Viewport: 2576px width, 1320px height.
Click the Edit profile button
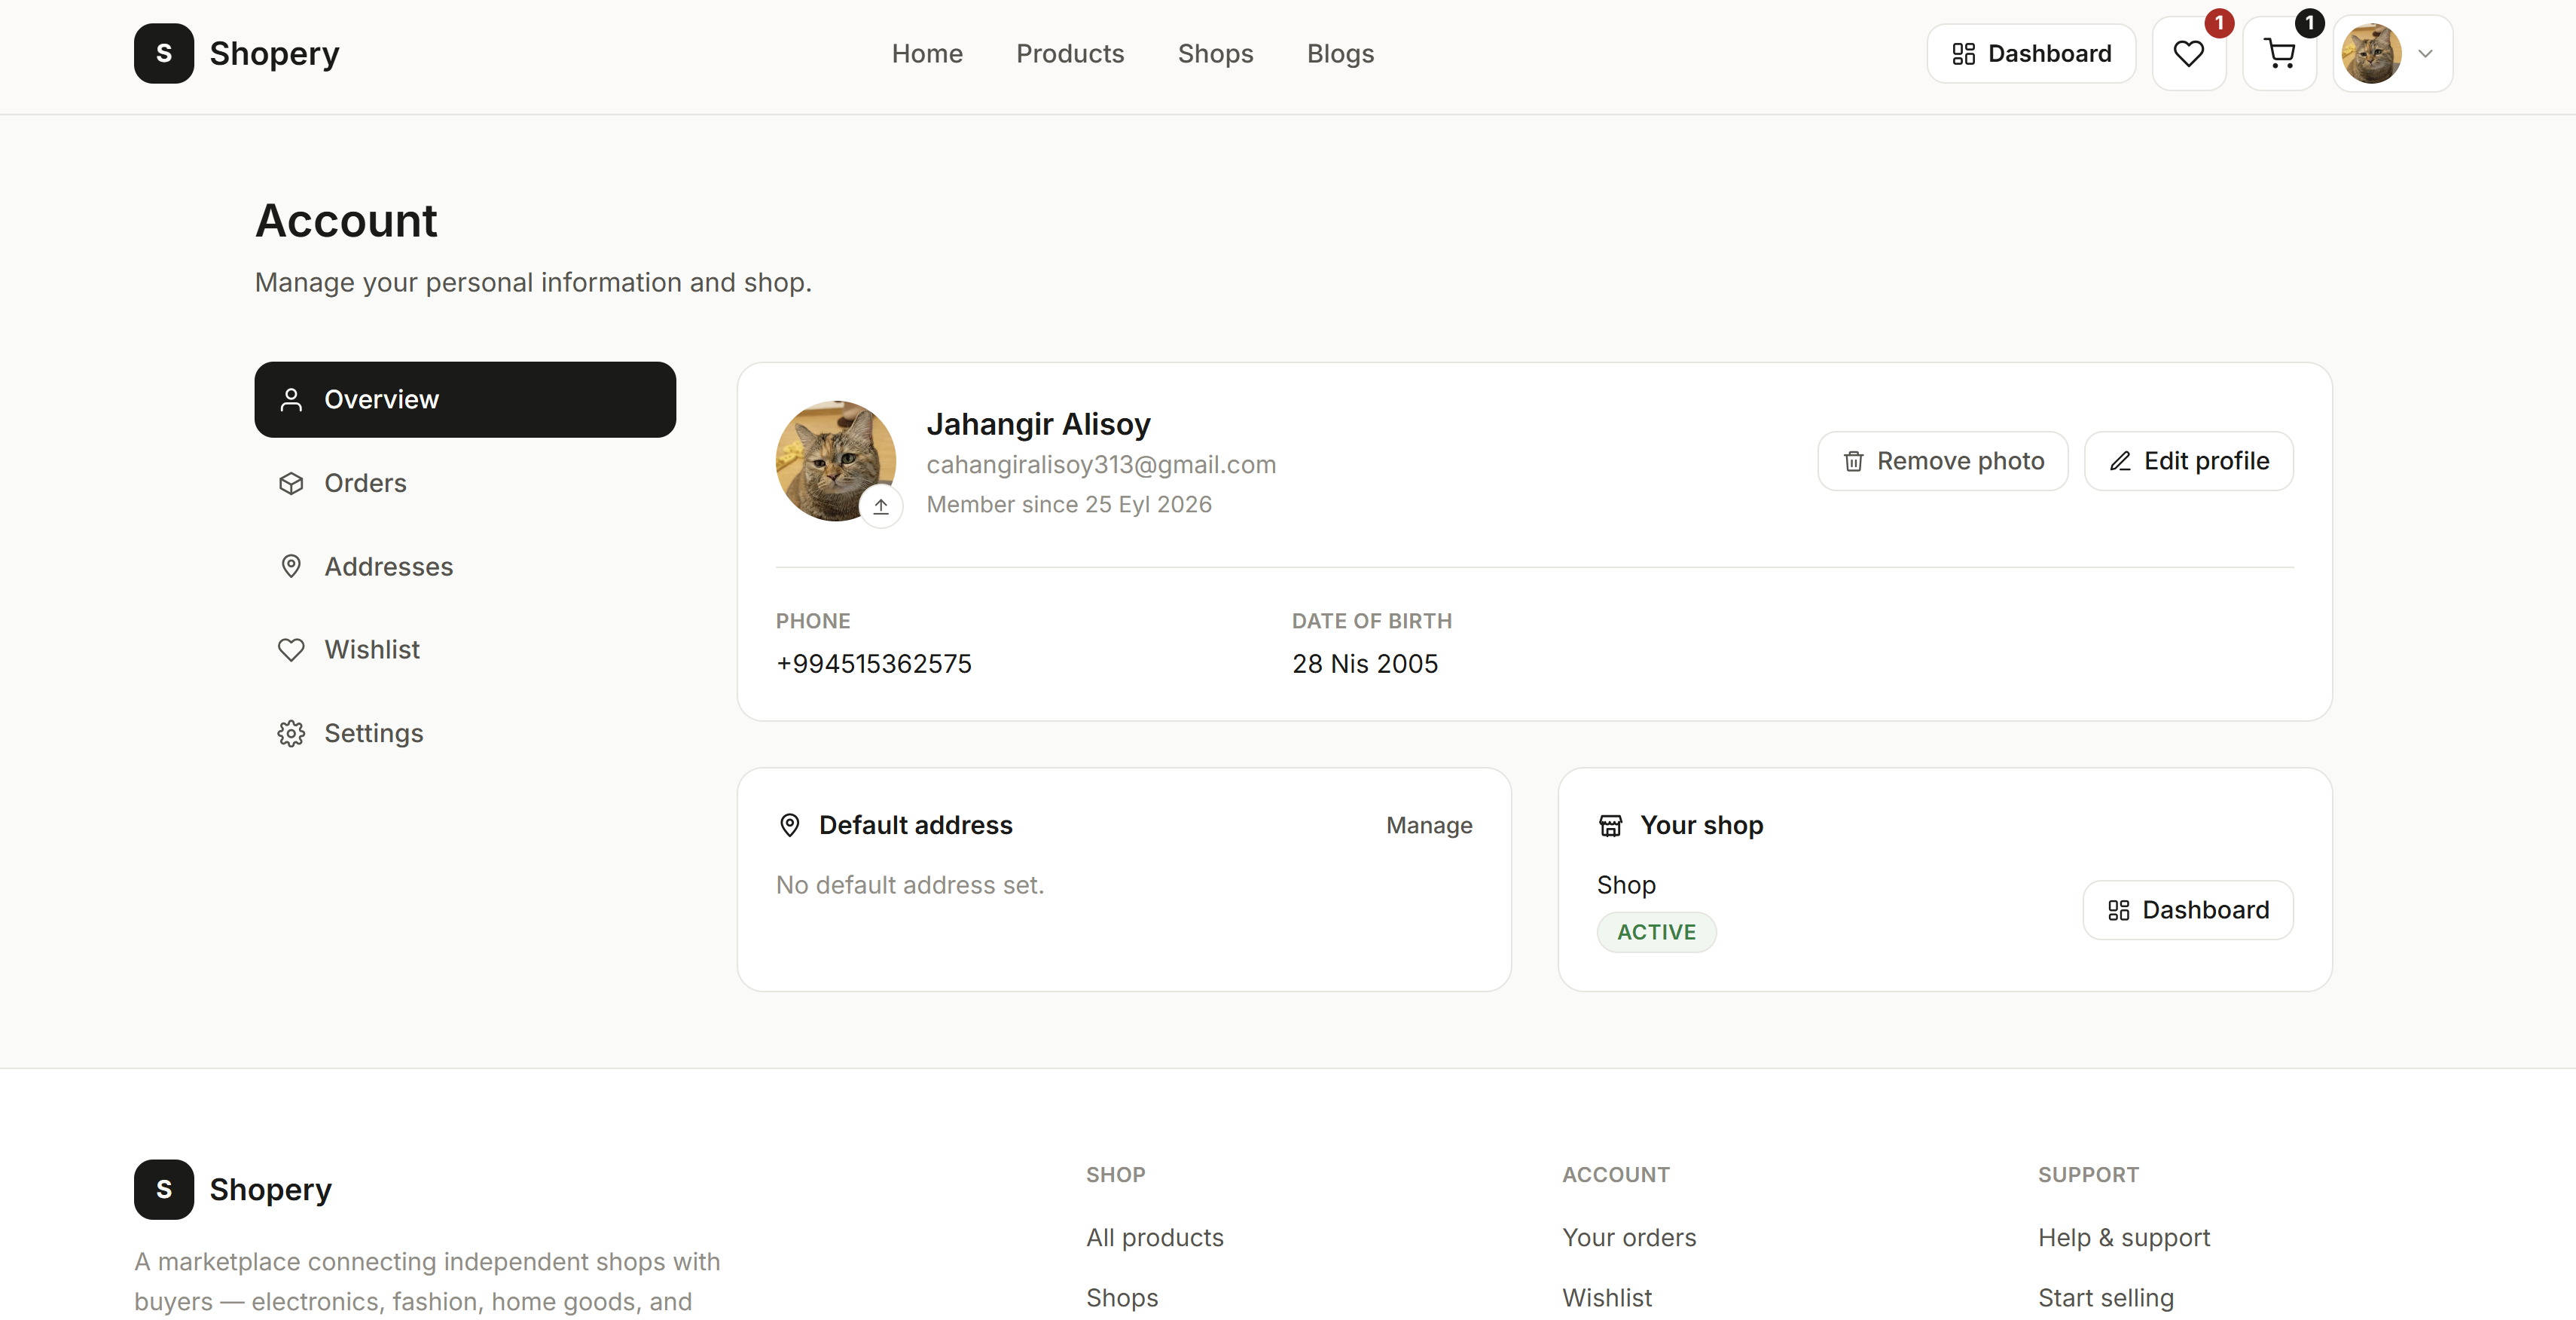(2188, 461)
